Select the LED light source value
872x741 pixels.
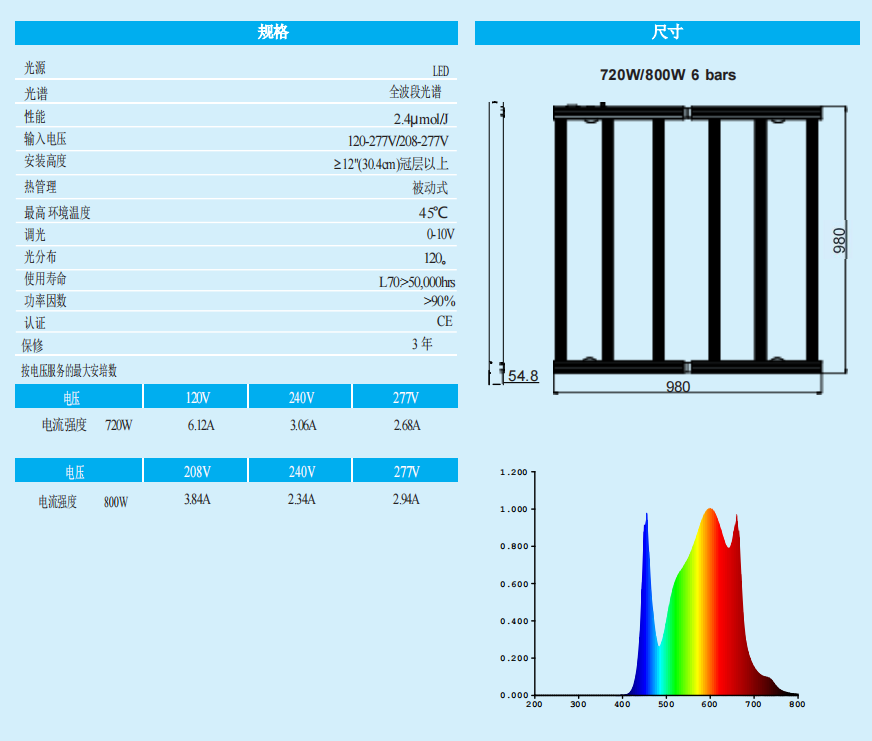[440, 71]
